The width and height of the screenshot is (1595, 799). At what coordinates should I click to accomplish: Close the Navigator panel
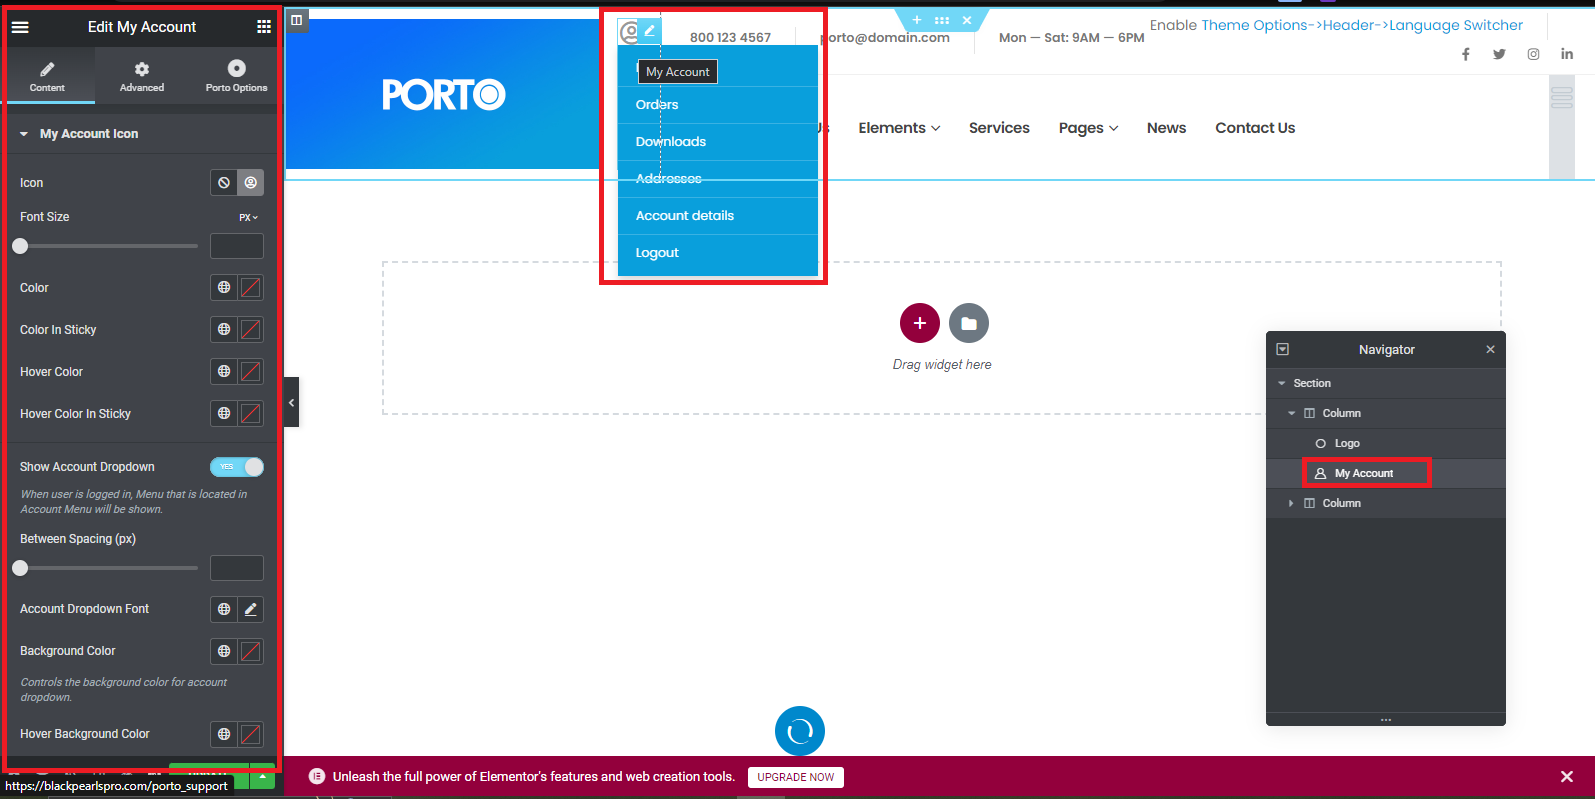1490,350
